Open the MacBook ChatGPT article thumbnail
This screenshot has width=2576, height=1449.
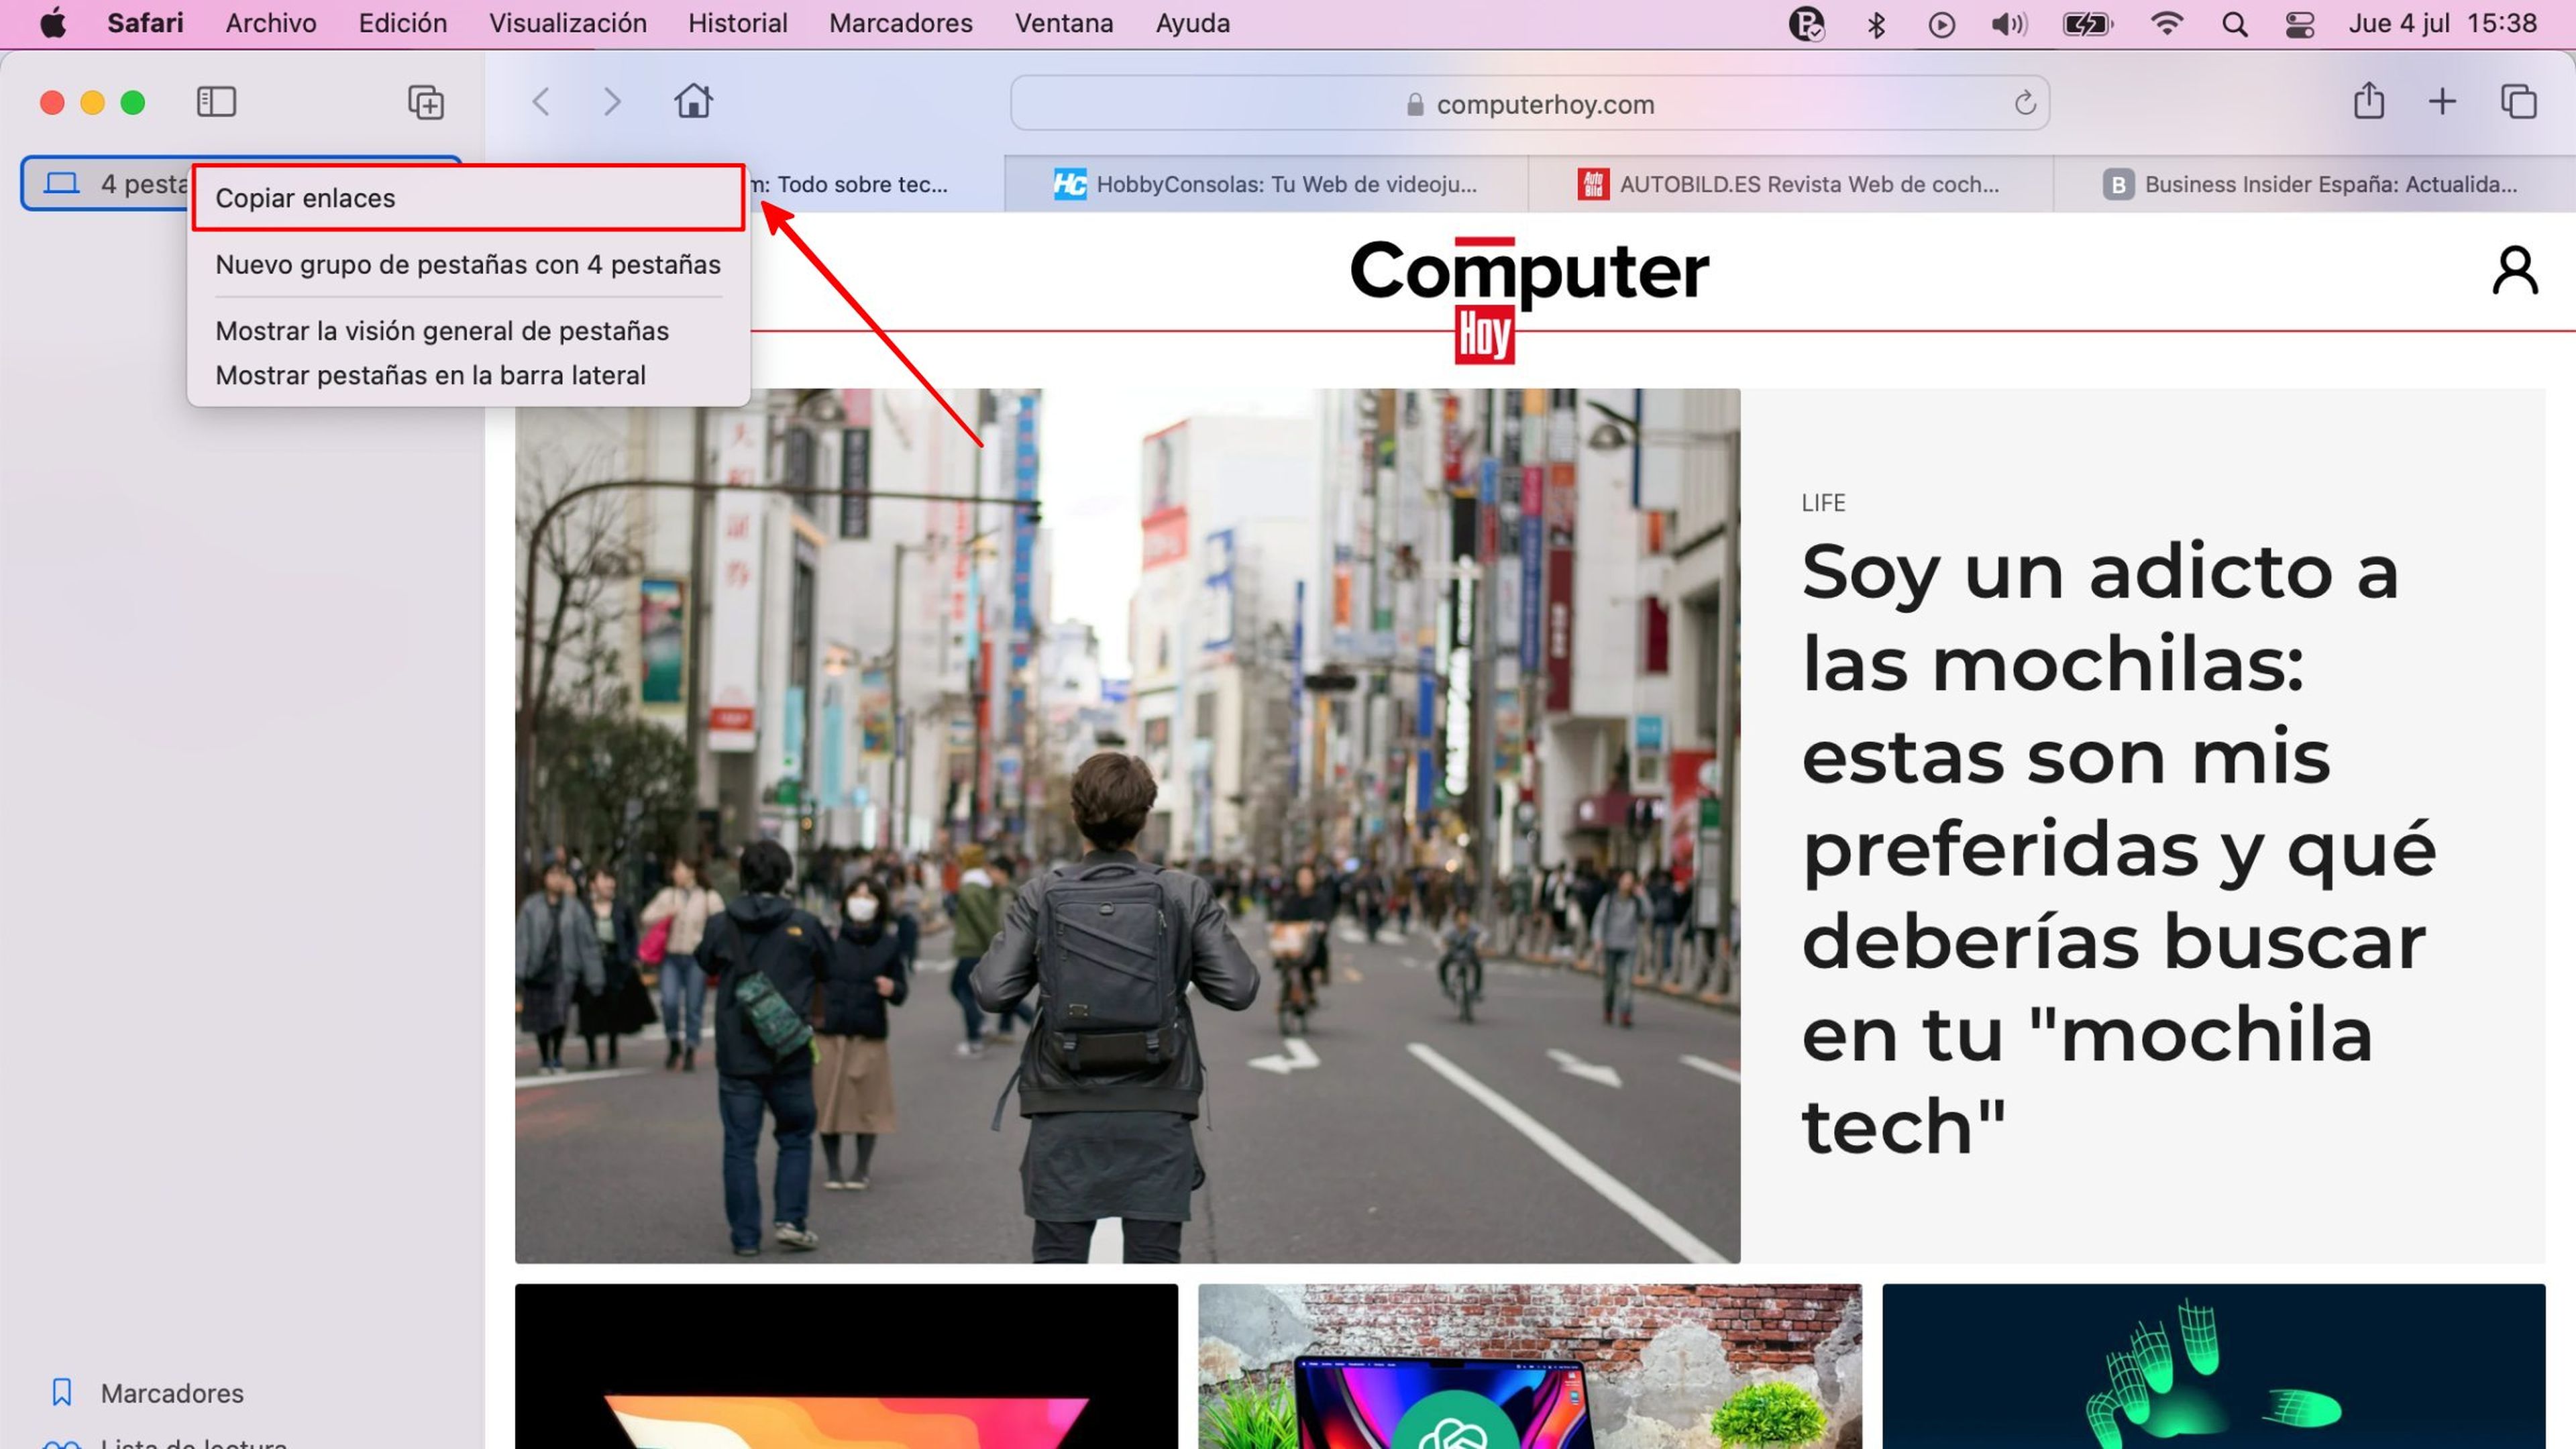[1530, 1367]
